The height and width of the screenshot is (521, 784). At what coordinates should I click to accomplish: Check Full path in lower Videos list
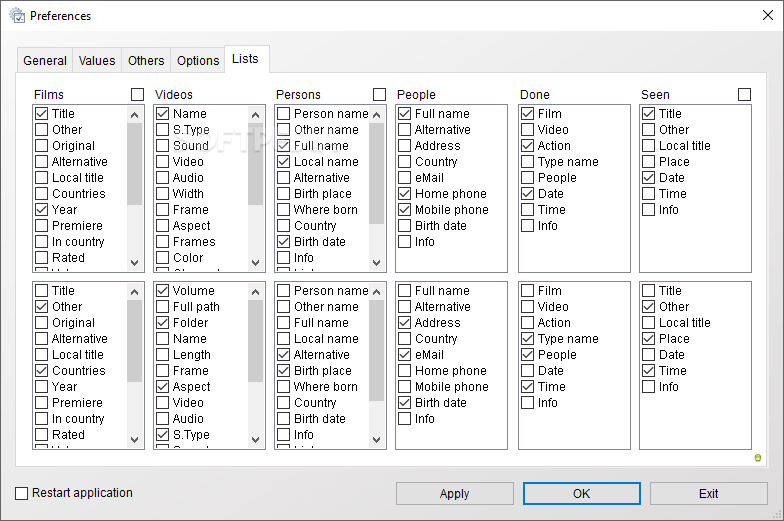(x=162, y=306)
